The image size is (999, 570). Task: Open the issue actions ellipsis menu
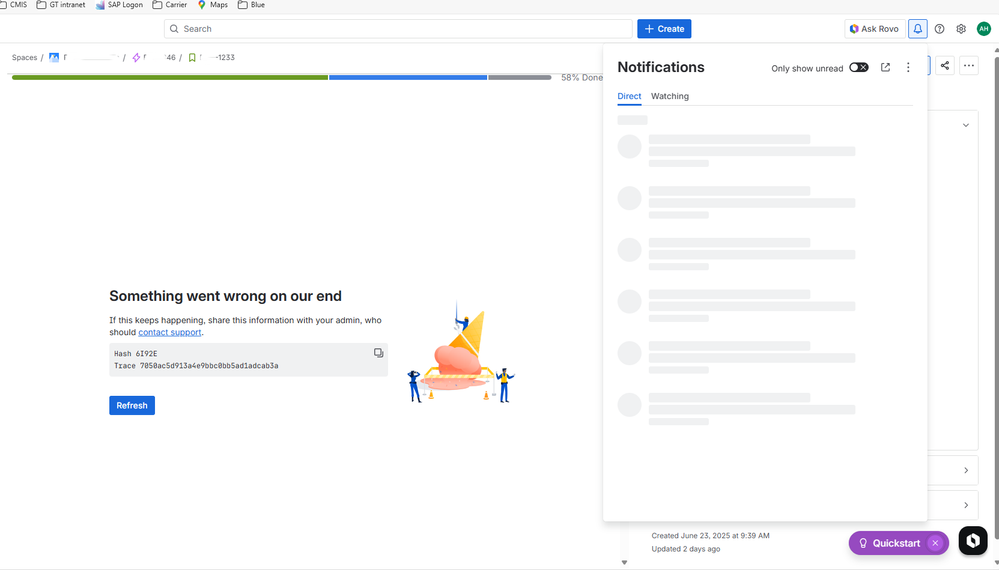pos(968,66)
